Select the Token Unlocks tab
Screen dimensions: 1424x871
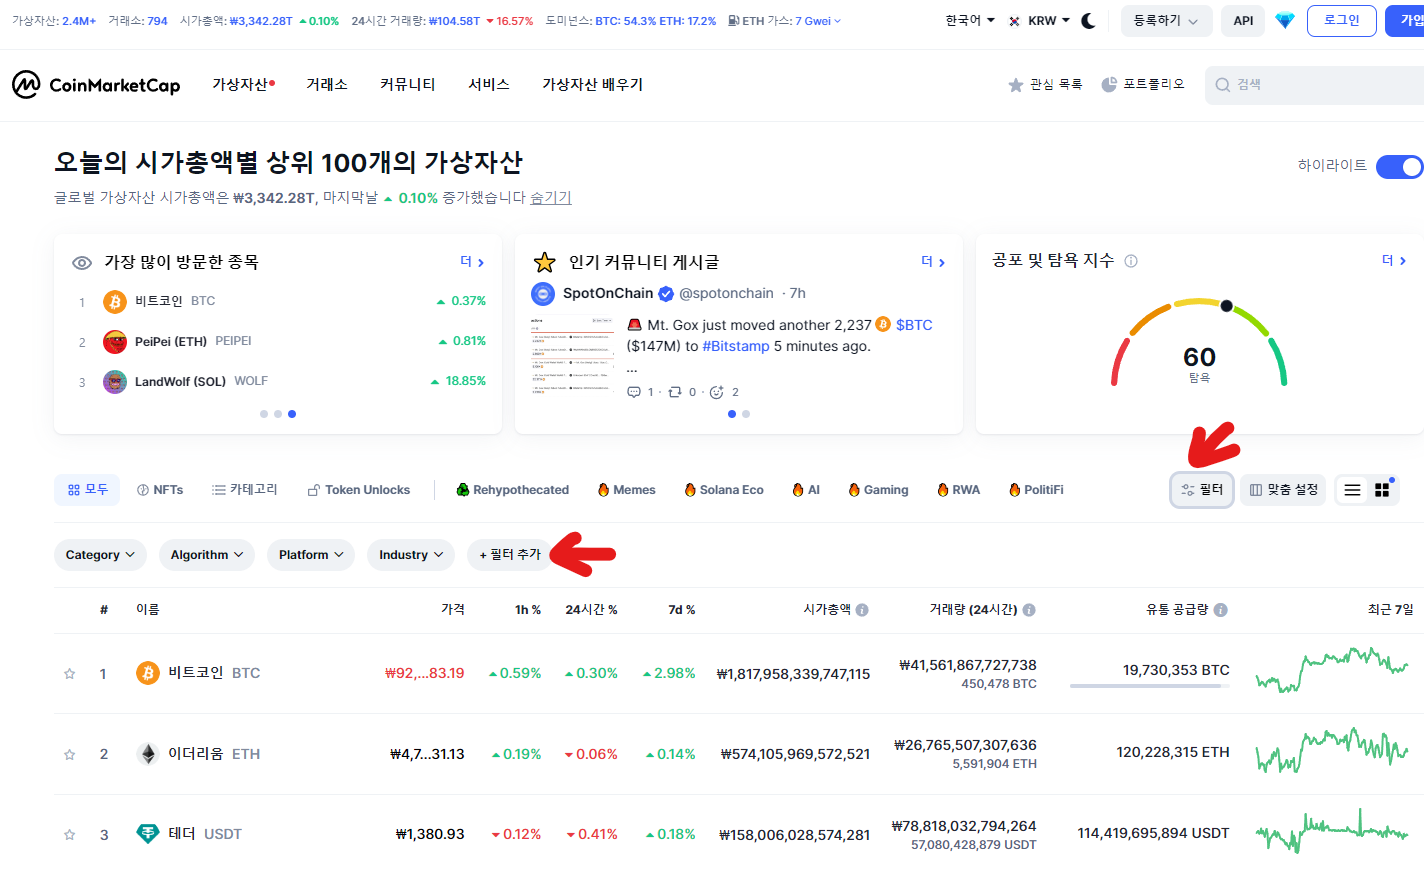(x=359, y=490)
